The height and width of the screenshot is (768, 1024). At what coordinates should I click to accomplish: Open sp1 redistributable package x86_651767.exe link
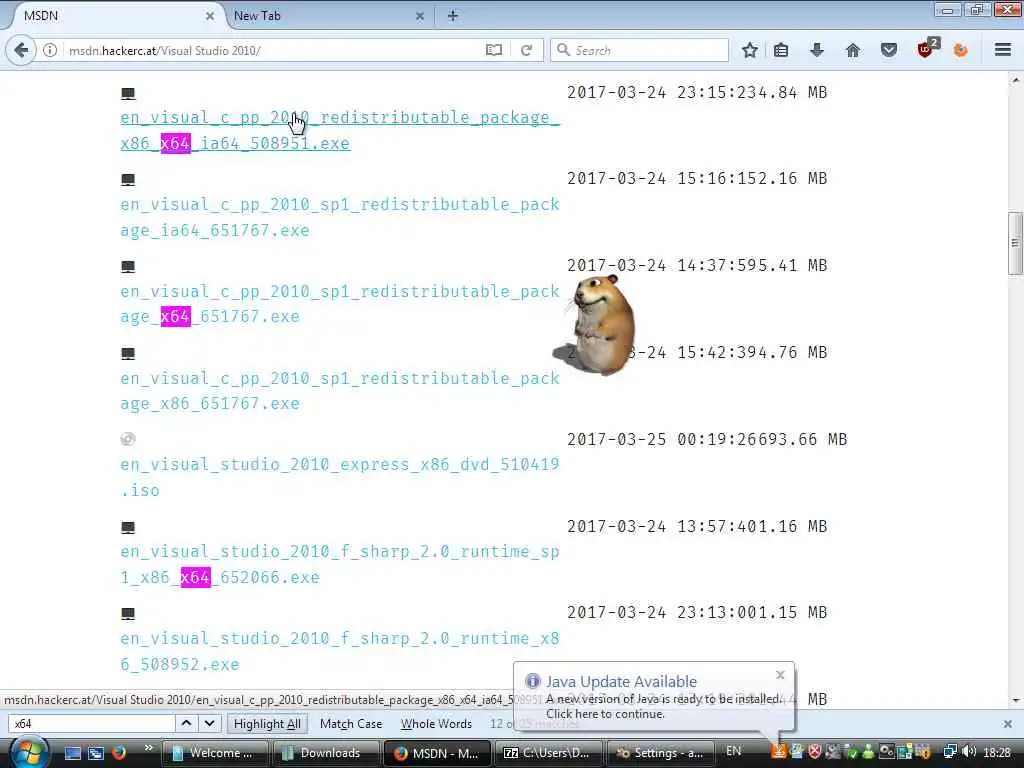340,391
